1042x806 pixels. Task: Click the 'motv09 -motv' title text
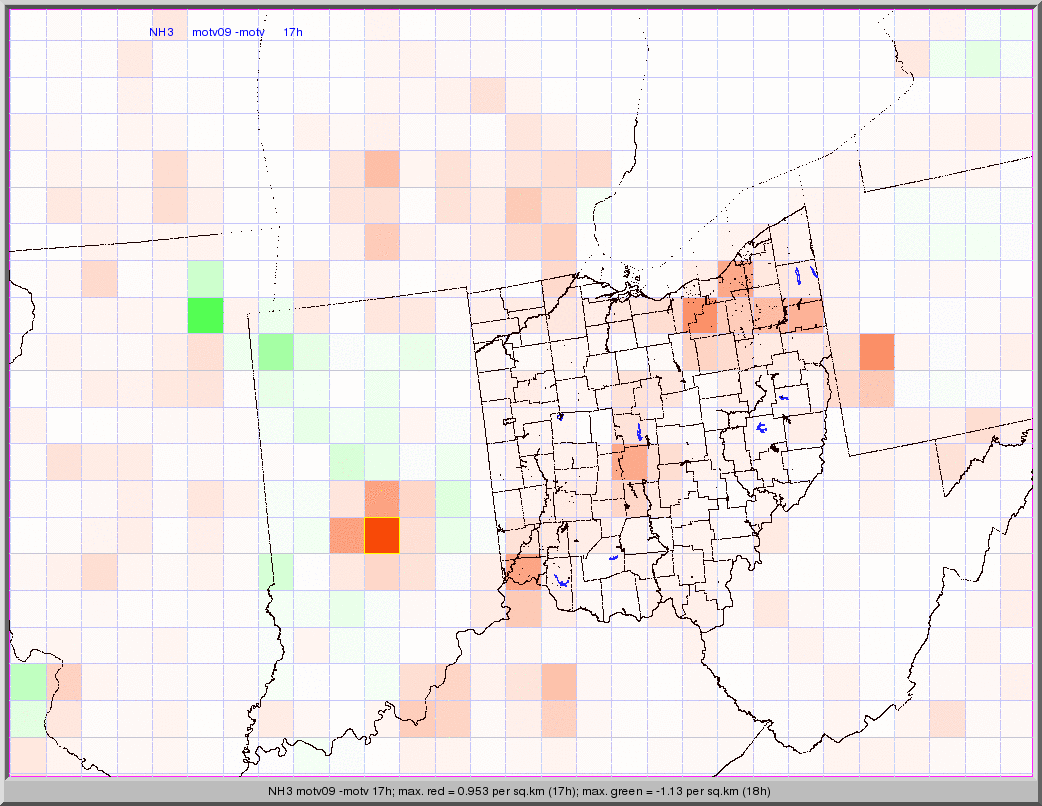click(x=228, y=32)
